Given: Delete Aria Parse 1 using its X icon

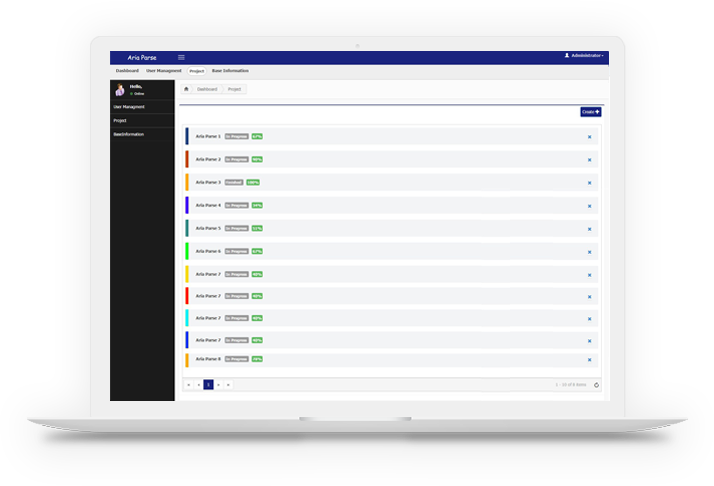Looking at the screenshot, I should (589, 136).
